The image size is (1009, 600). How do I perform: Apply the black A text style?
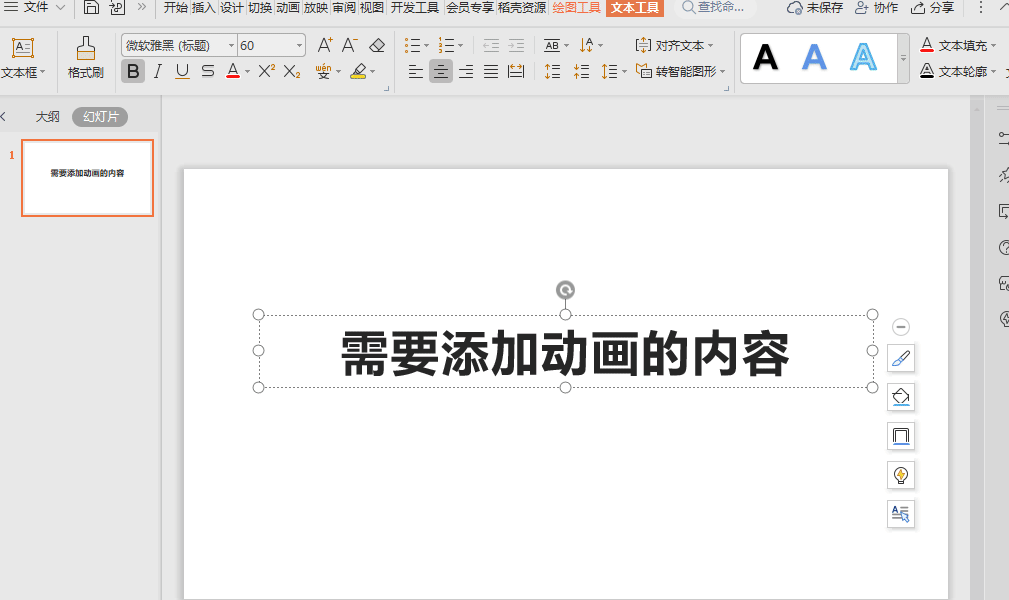[766, 58]
